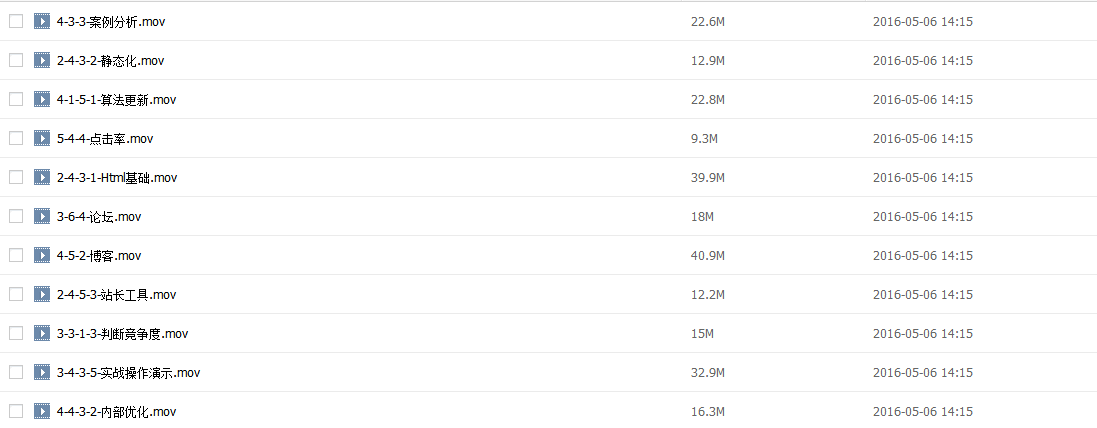The width and height of the screenshot is (1097, 428).
Task: Select the checkbox beside 5-4-4-点击率.mov
Action: [16, 138]
